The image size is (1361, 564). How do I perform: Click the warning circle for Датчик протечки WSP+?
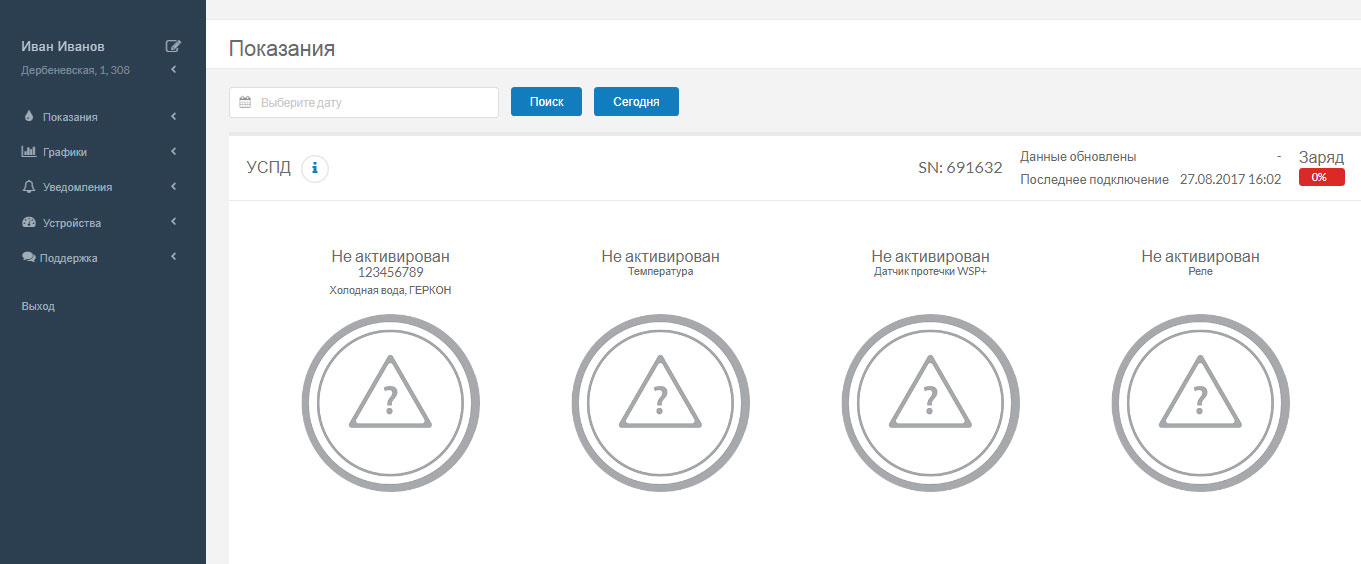coord(931,403)
